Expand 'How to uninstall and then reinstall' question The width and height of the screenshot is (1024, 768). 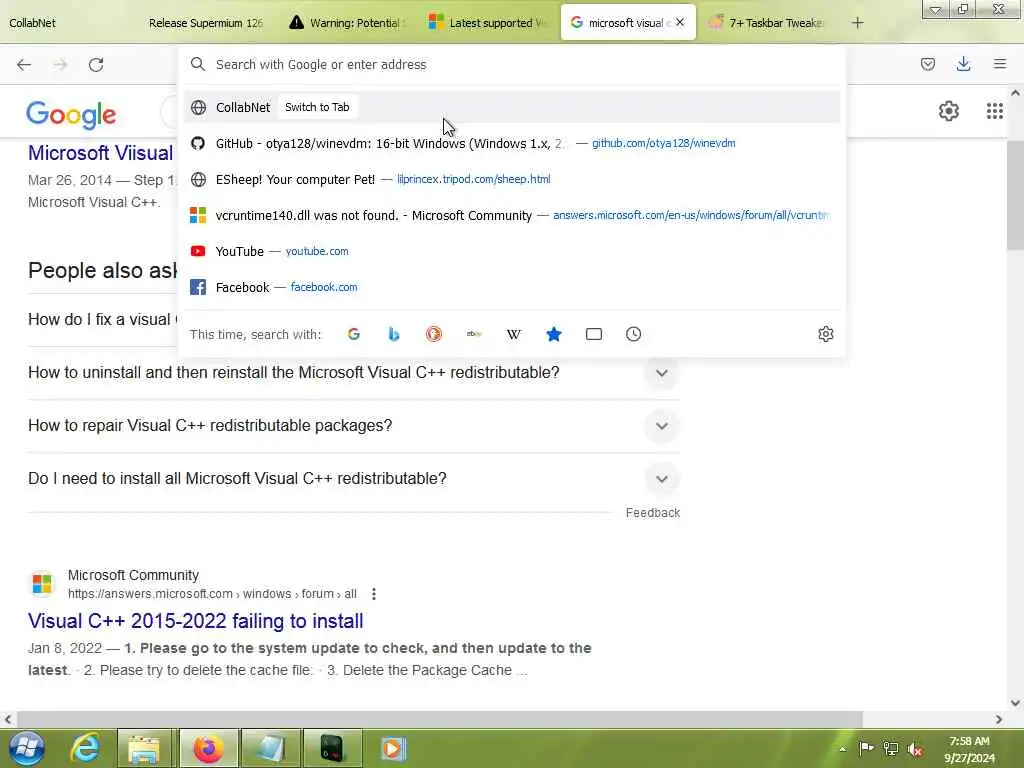point(662,373)
